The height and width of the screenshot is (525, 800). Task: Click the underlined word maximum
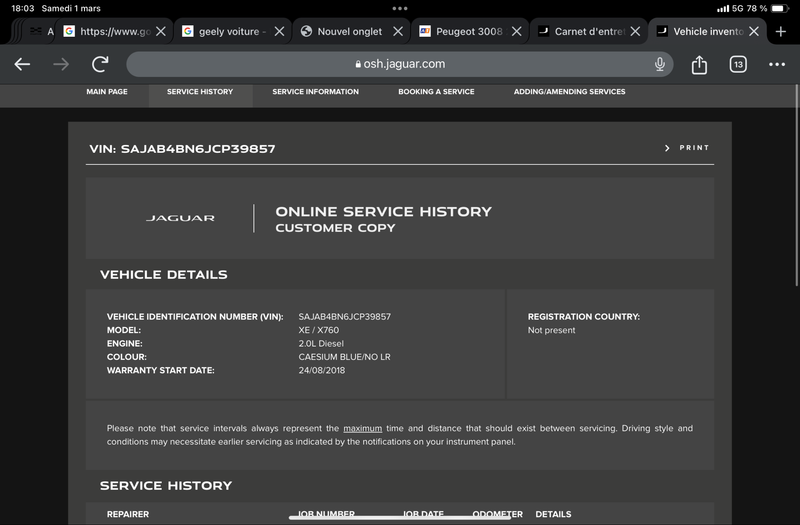pos(363,429)
